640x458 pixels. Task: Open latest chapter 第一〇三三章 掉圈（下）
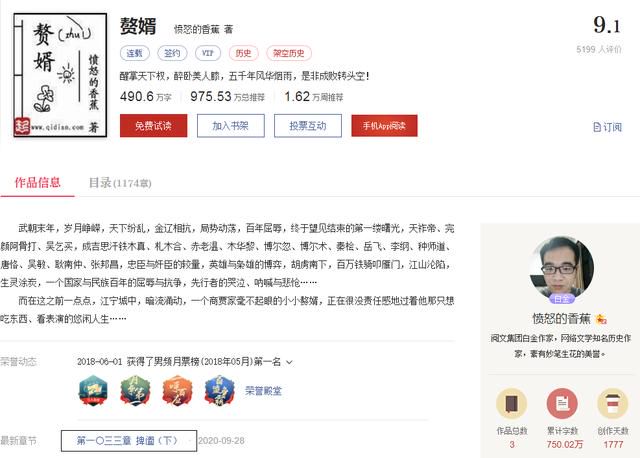click(129, 441)
